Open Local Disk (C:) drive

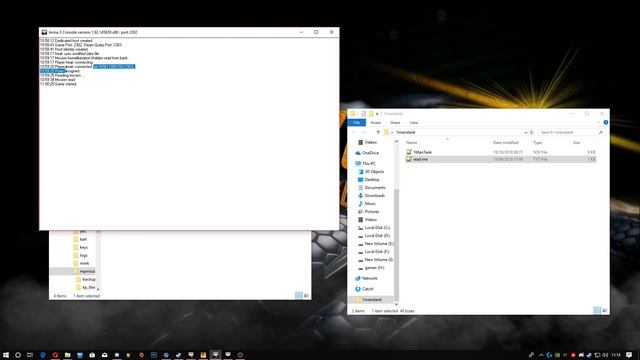pos(377,227)
